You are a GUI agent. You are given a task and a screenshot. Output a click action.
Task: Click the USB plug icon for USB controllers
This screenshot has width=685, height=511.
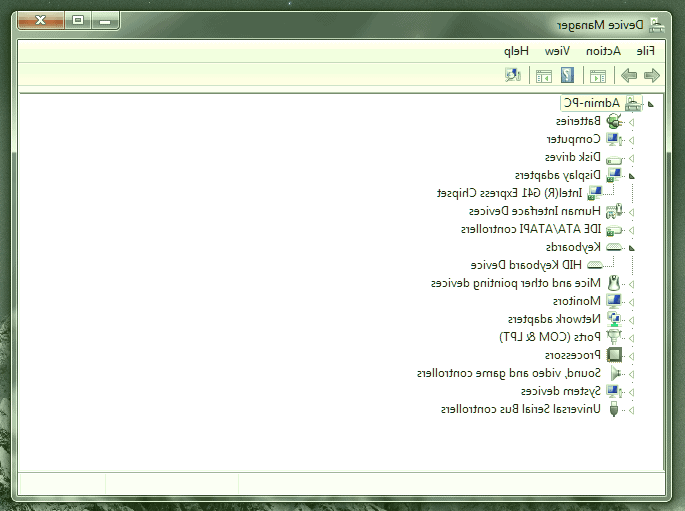[614, 409]
